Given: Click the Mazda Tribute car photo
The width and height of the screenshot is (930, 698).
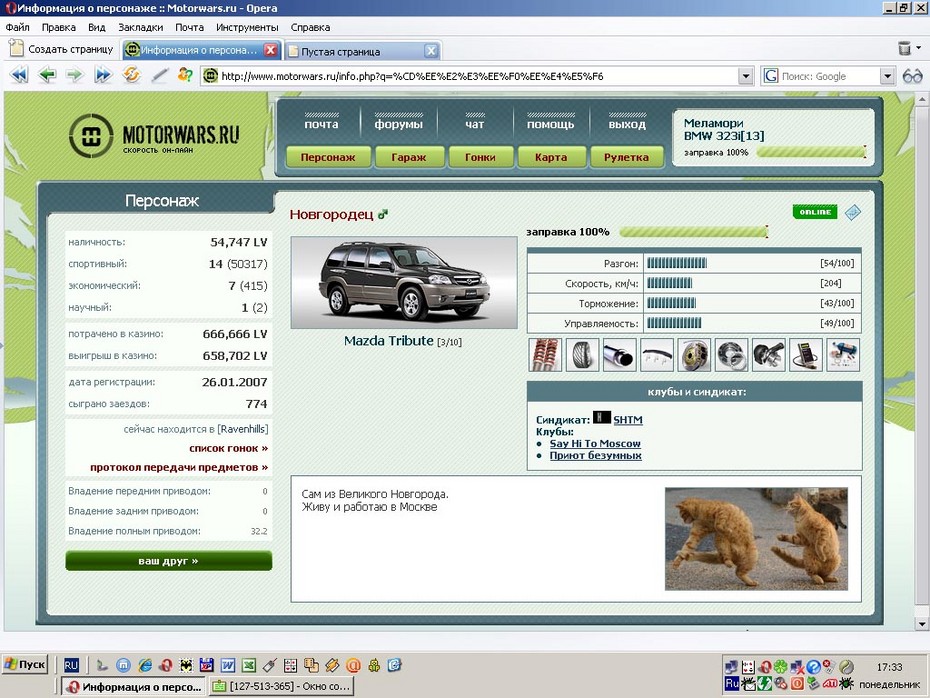Looking at the screenshot, I should [404, 282].
